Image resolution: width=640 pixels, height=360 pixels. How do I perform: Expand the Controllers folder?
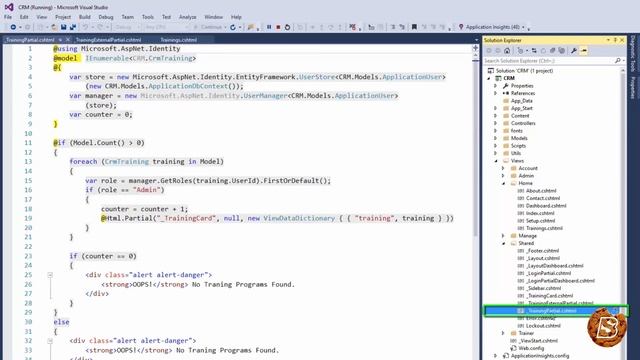[x=496, y=123]
